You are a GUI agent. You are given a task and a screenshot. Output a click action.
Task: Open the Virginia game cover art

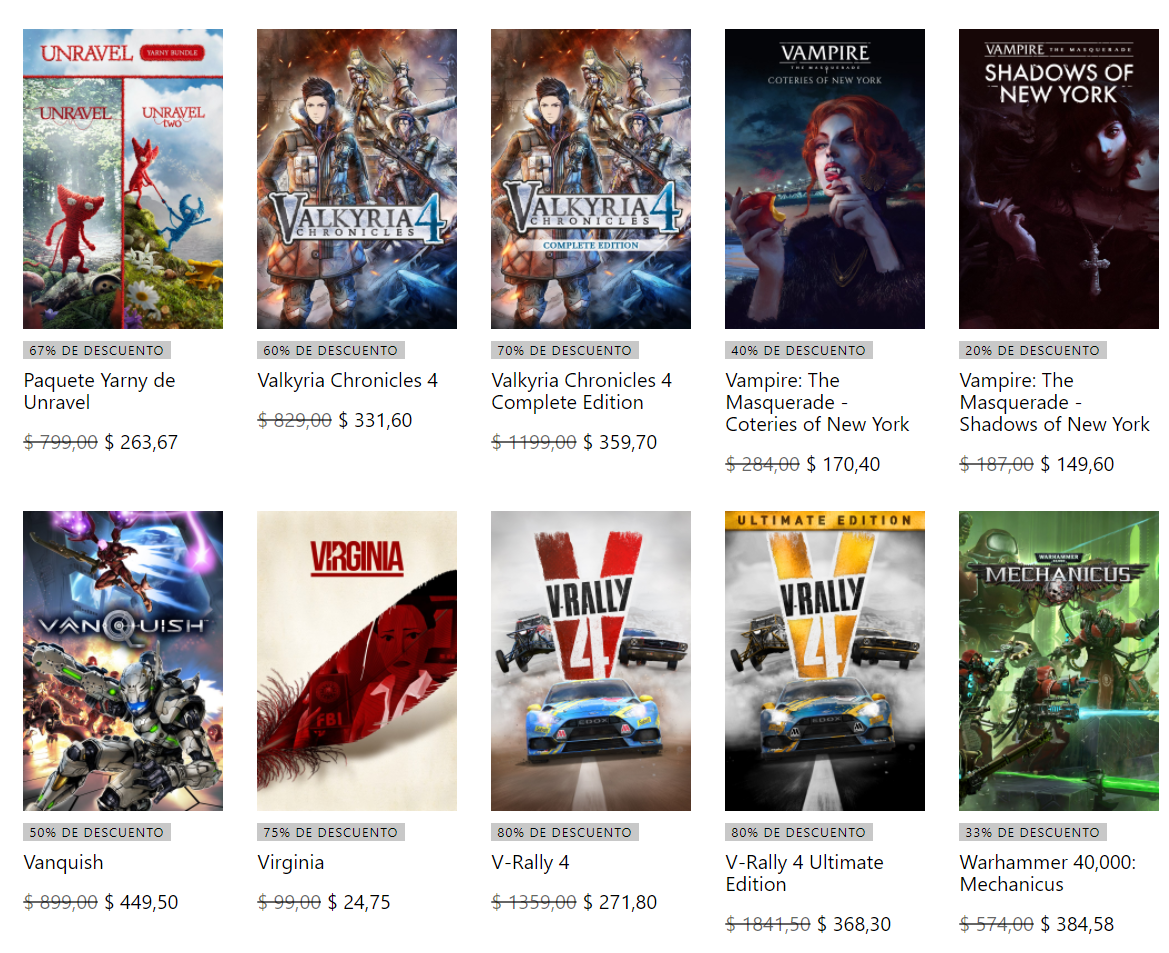(357, 661)
